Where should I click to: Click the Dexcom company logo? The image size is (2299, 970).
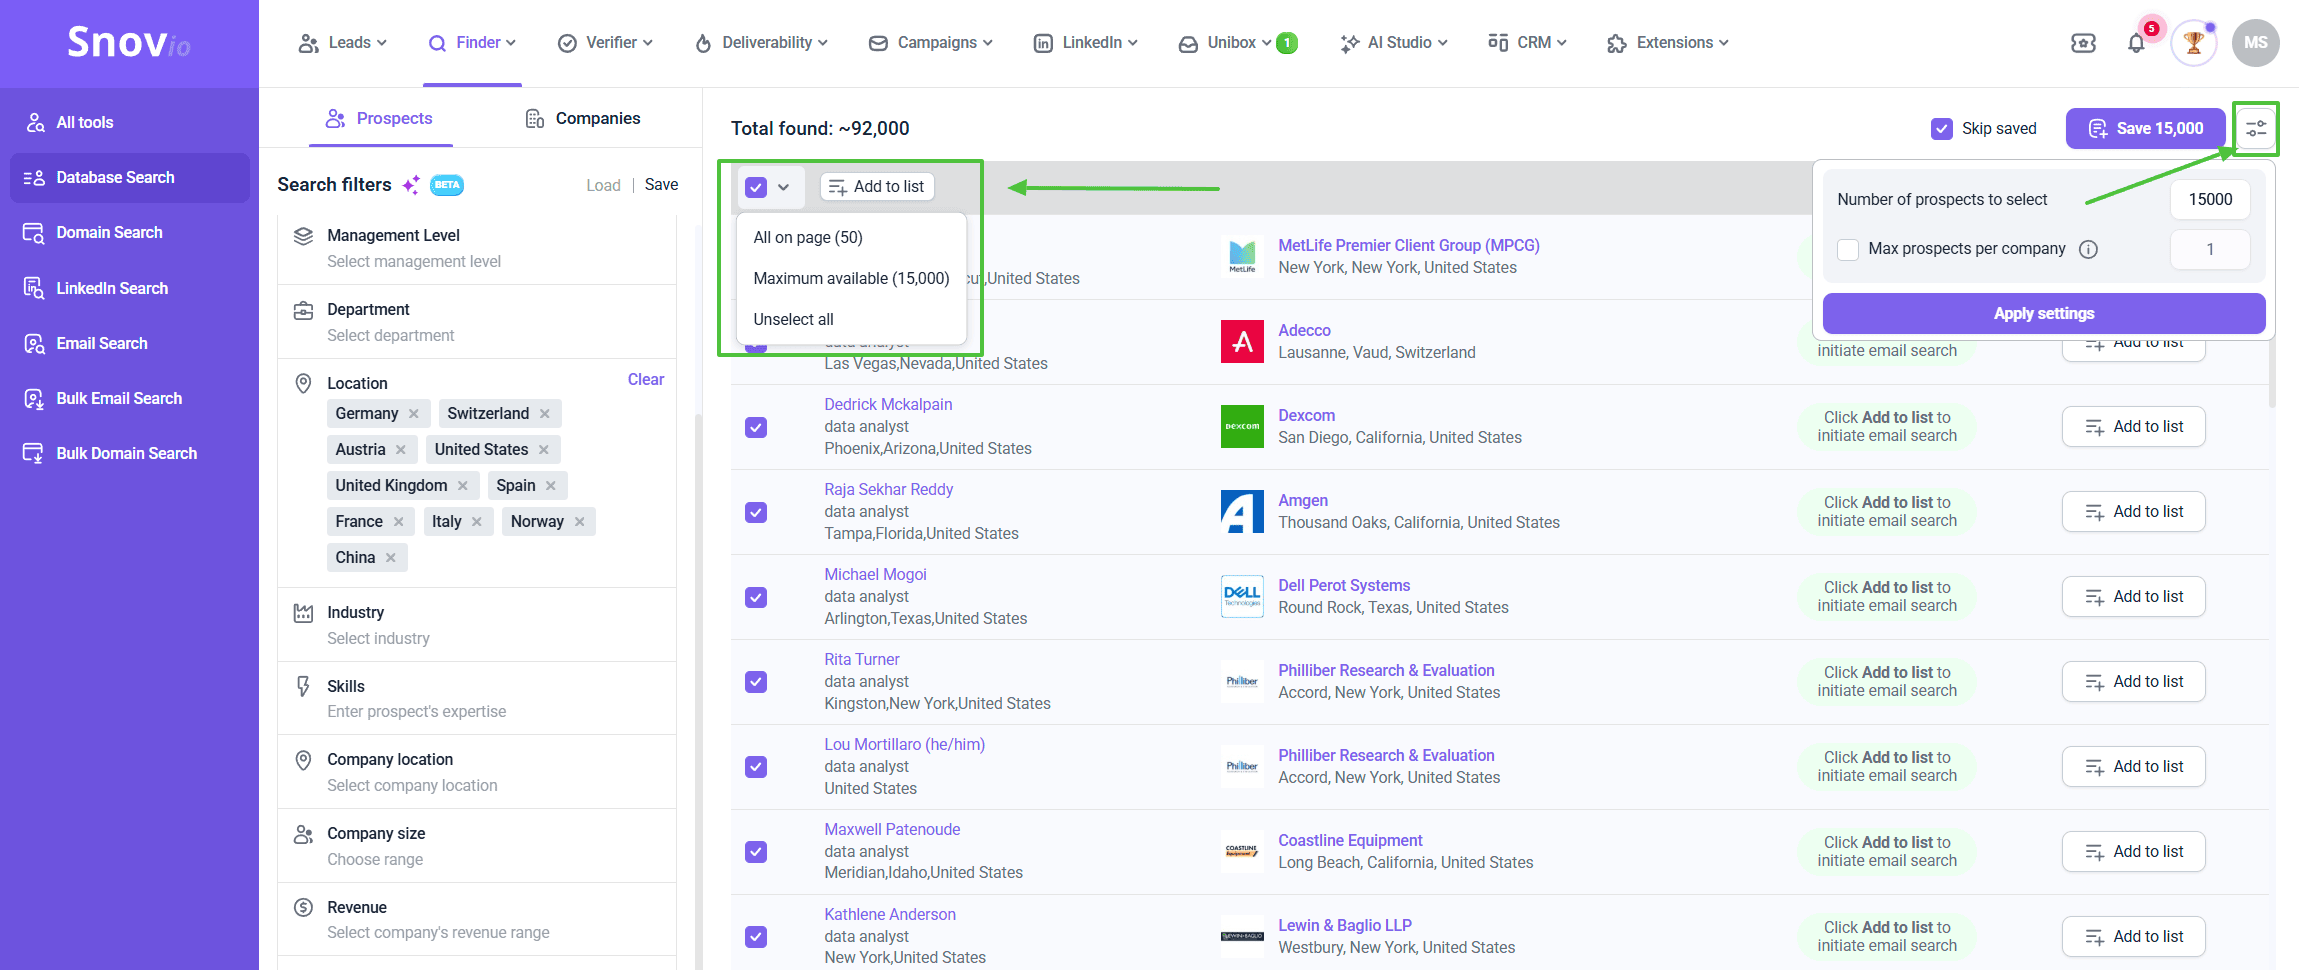coord(1242,427)
